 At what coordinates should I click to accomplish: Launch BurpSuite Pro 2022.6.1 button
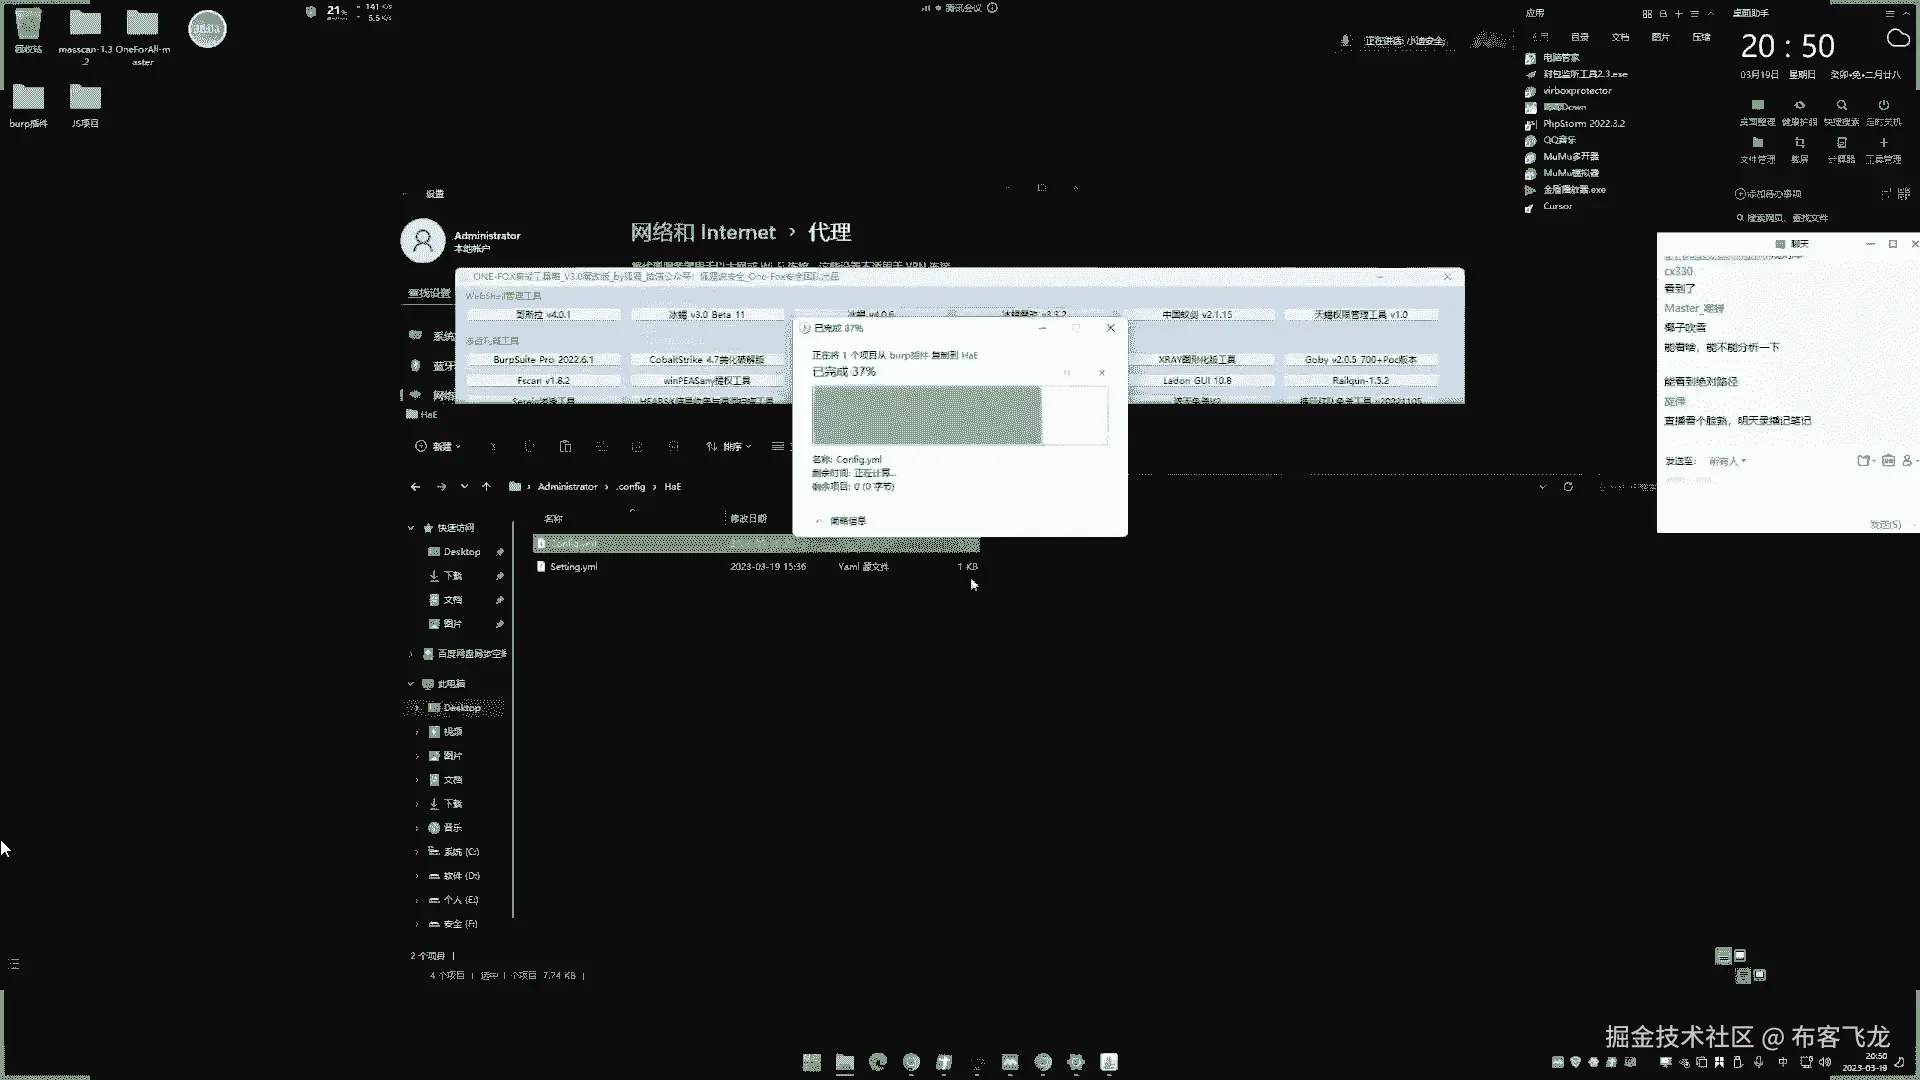click(543, 359)
